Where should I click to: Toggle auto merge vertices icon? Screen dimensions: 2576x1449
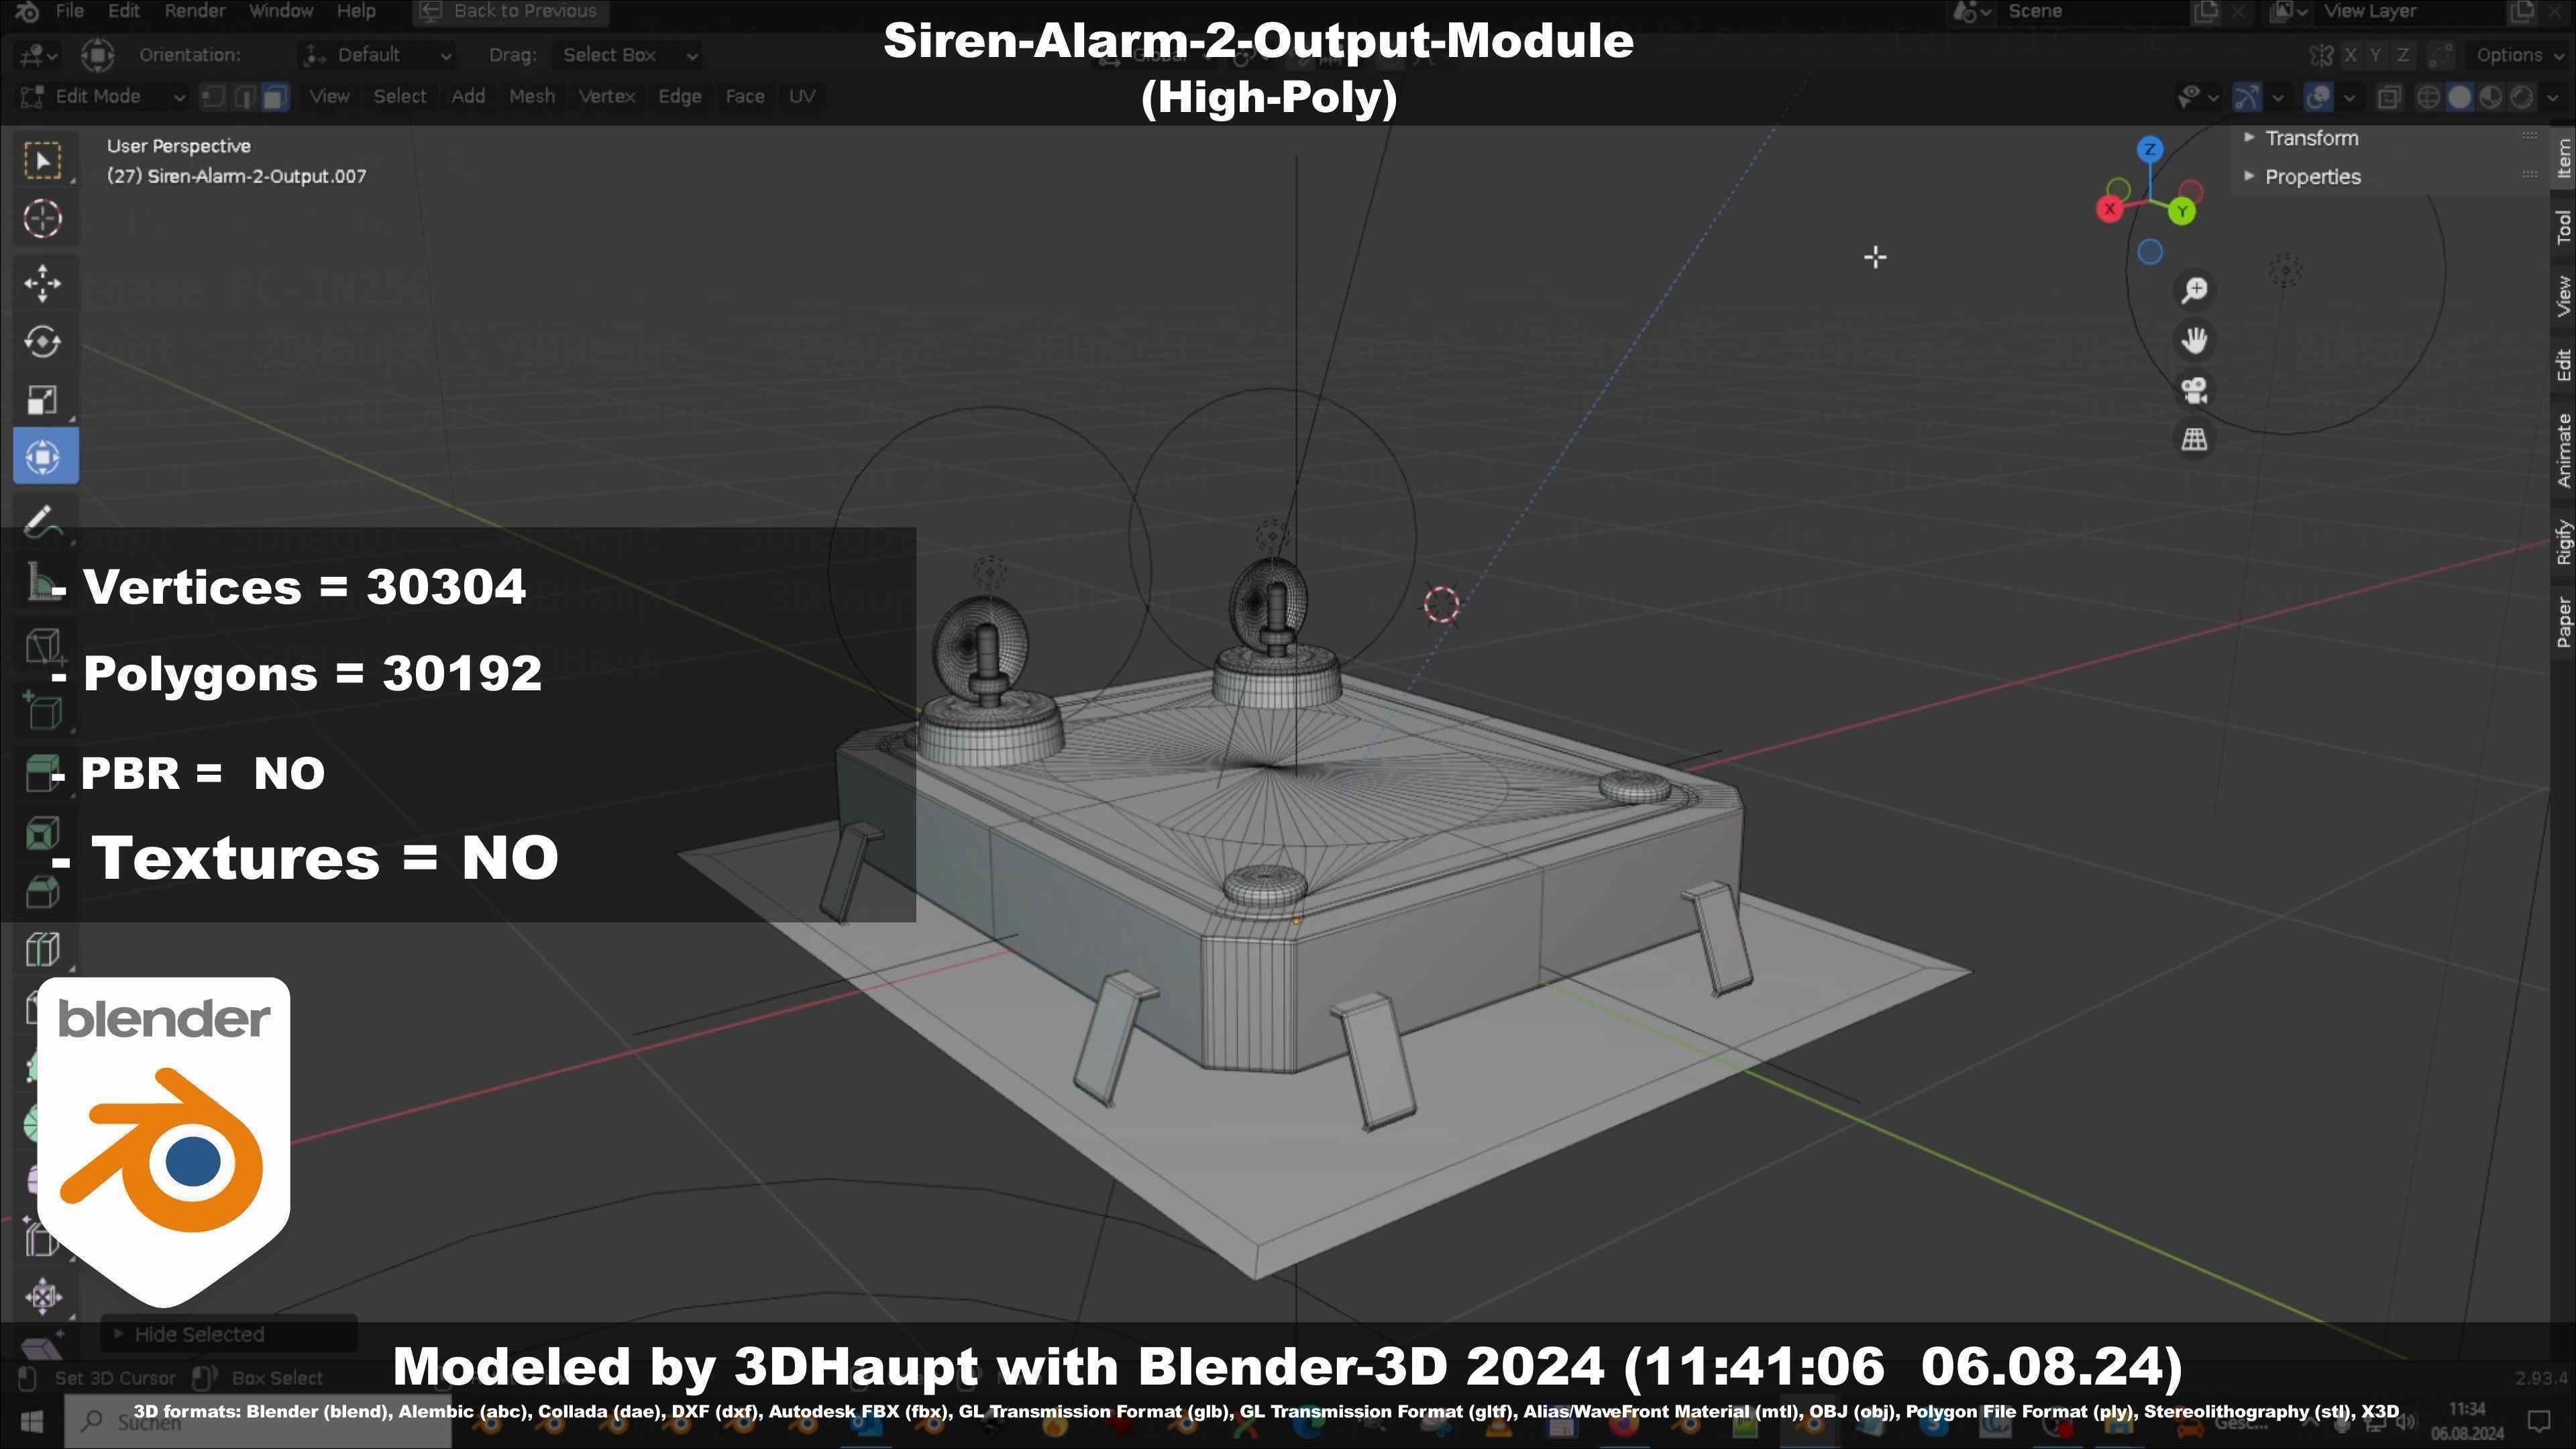click(2441, 55)
